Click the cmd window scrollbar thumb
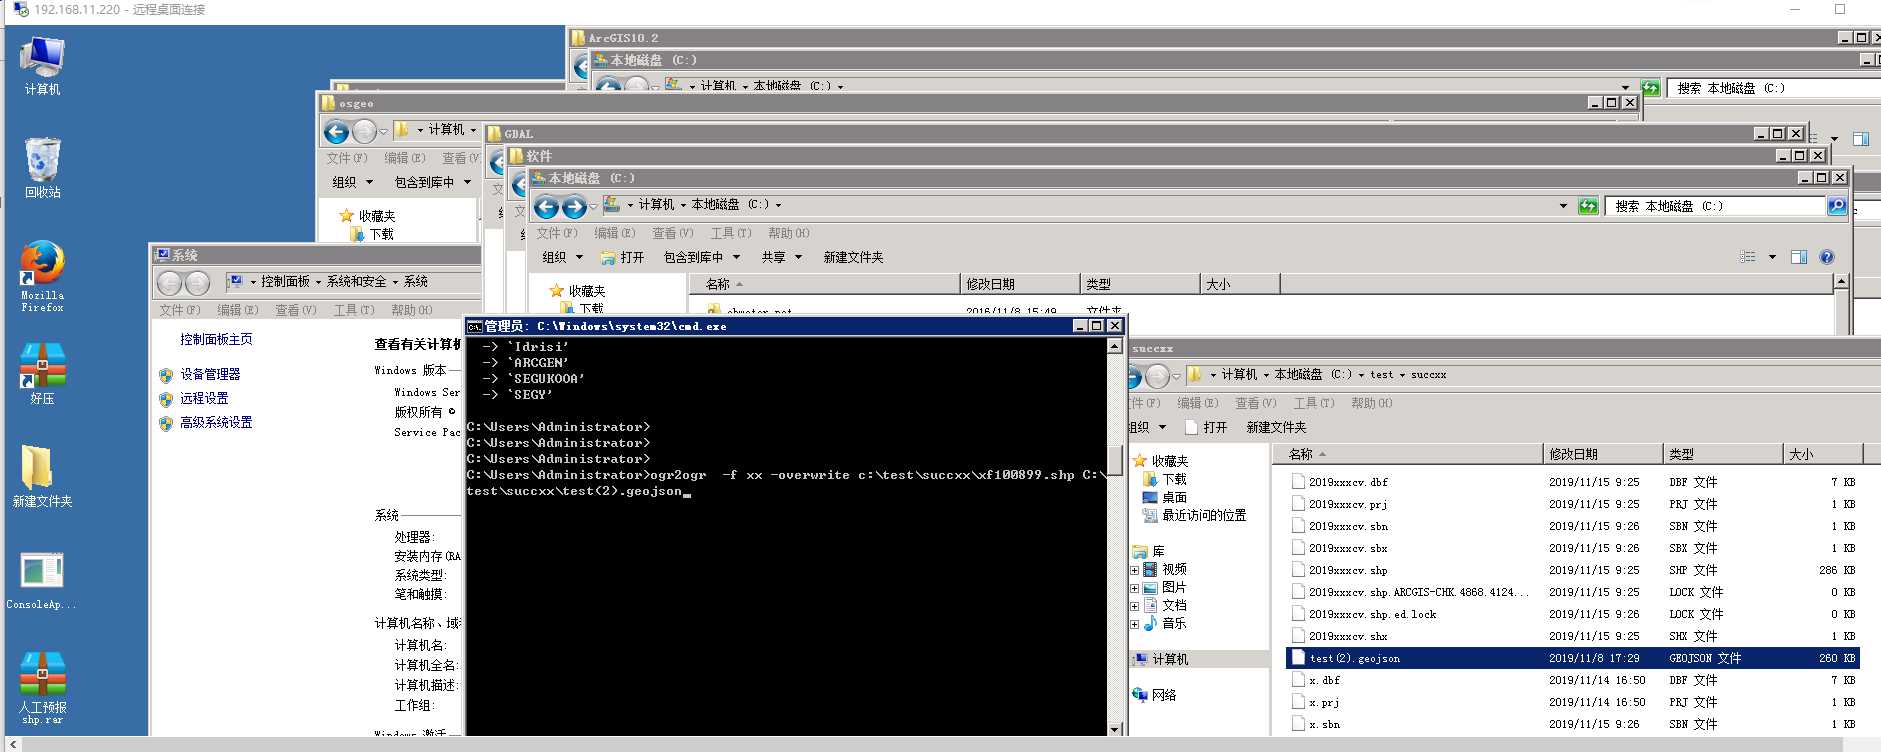The width and height of the screenshot is (1881, 752). (x=1114, y=461)
